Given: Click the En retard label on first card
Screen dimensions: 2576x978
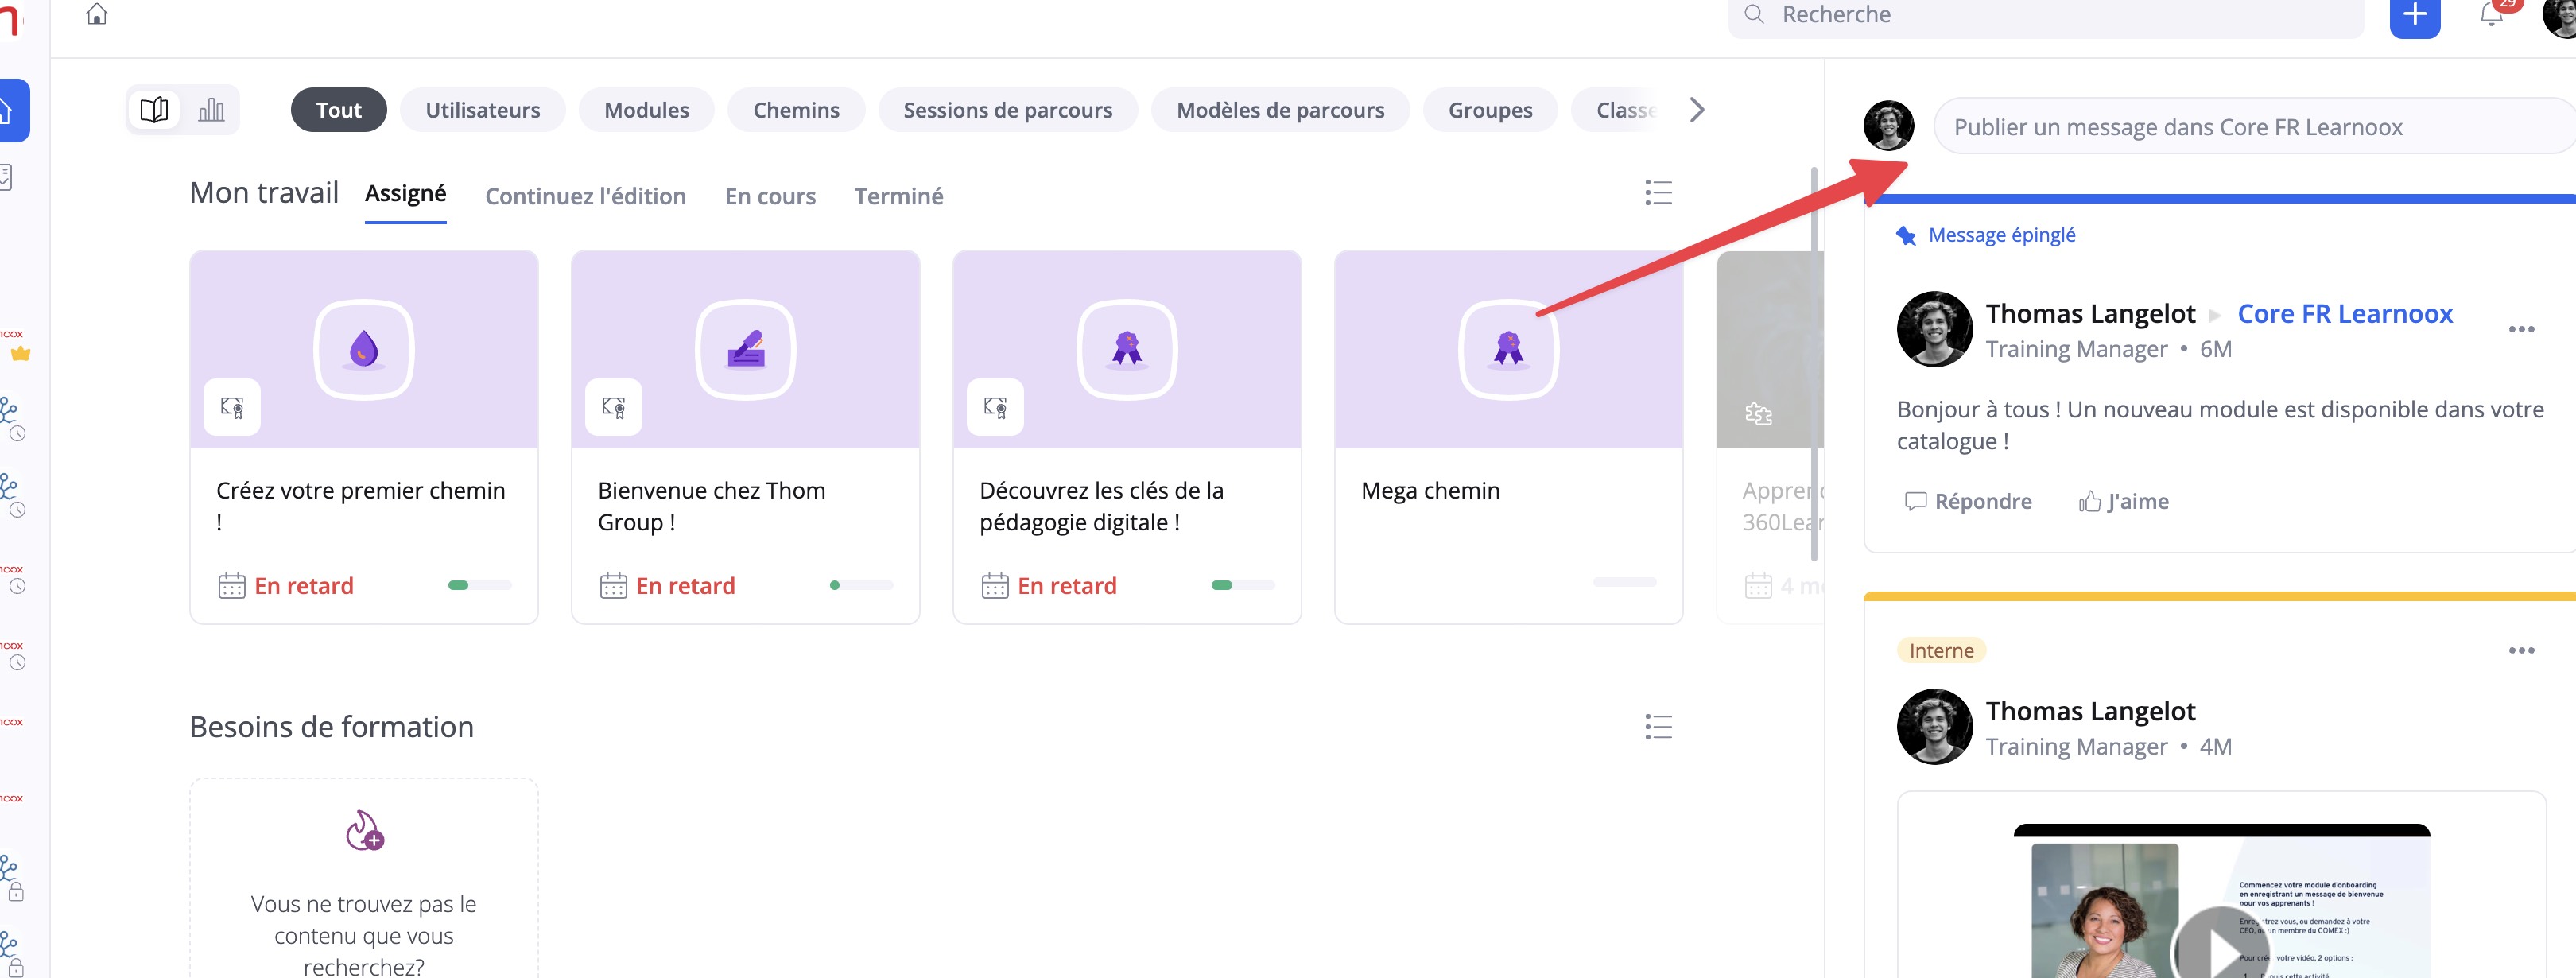Looking at the screenshot, I should click(304, 586).
